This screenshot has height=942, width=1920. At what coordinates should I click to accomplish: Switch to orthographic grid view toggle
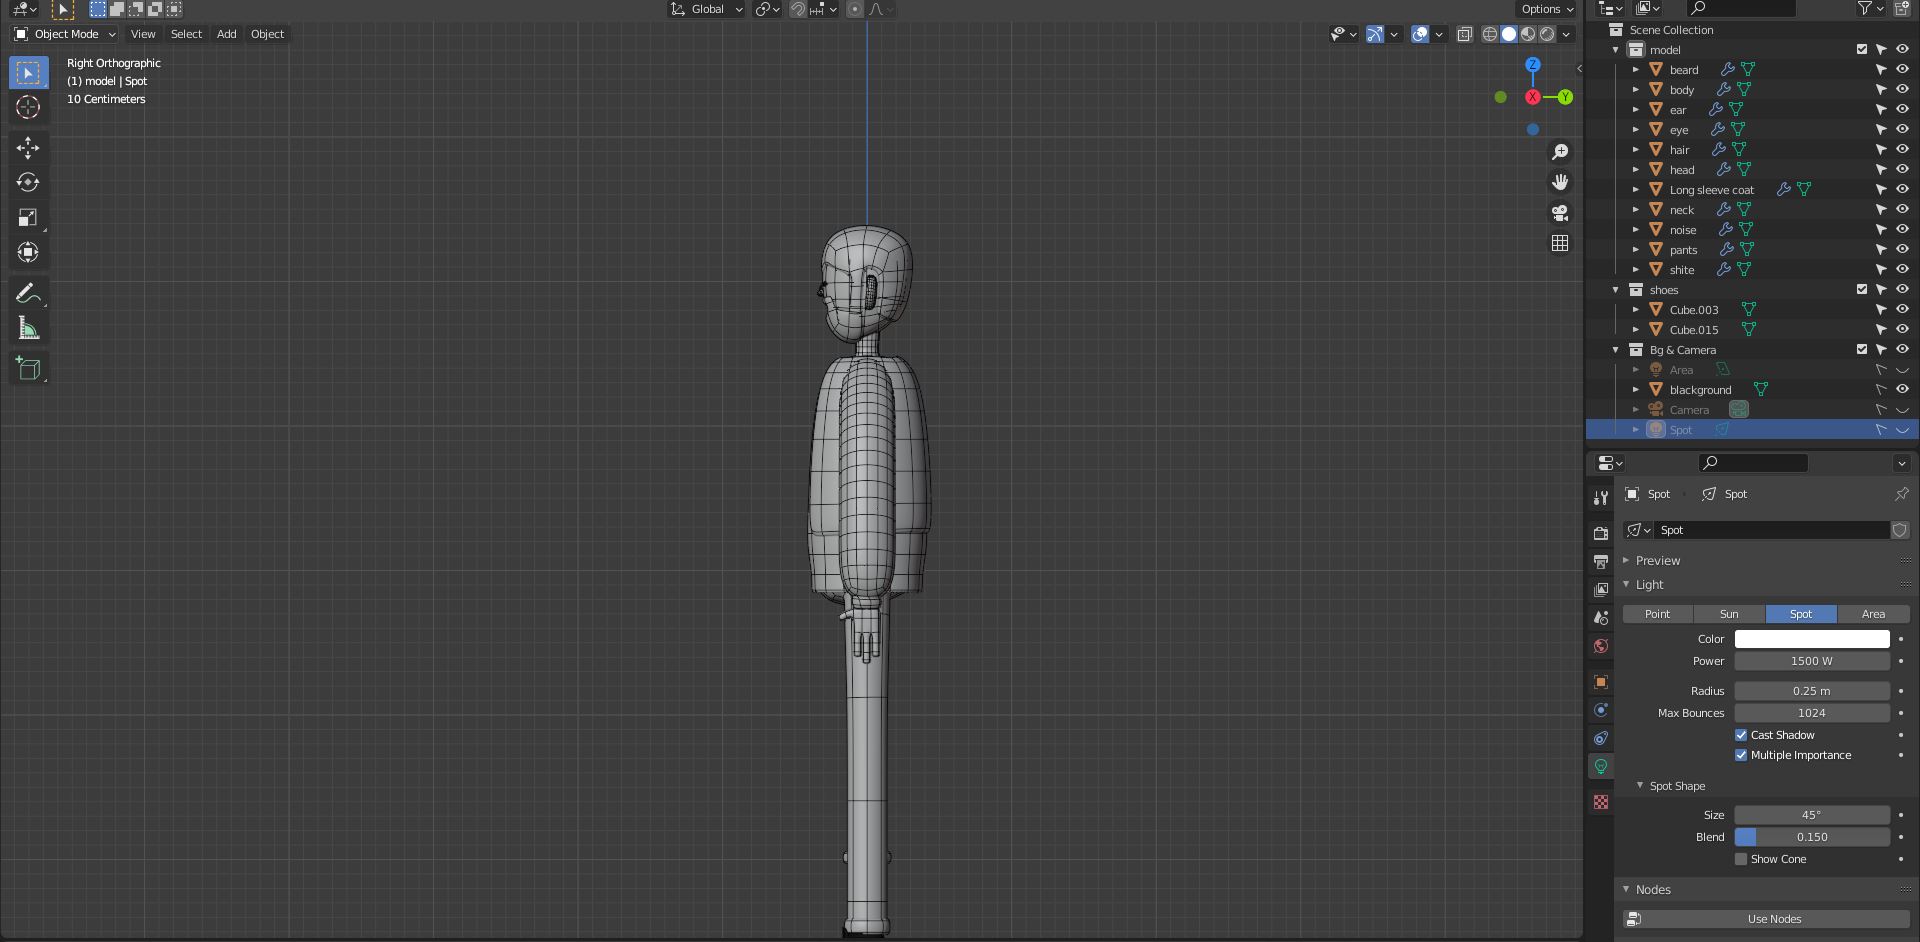coord(1559,243)
